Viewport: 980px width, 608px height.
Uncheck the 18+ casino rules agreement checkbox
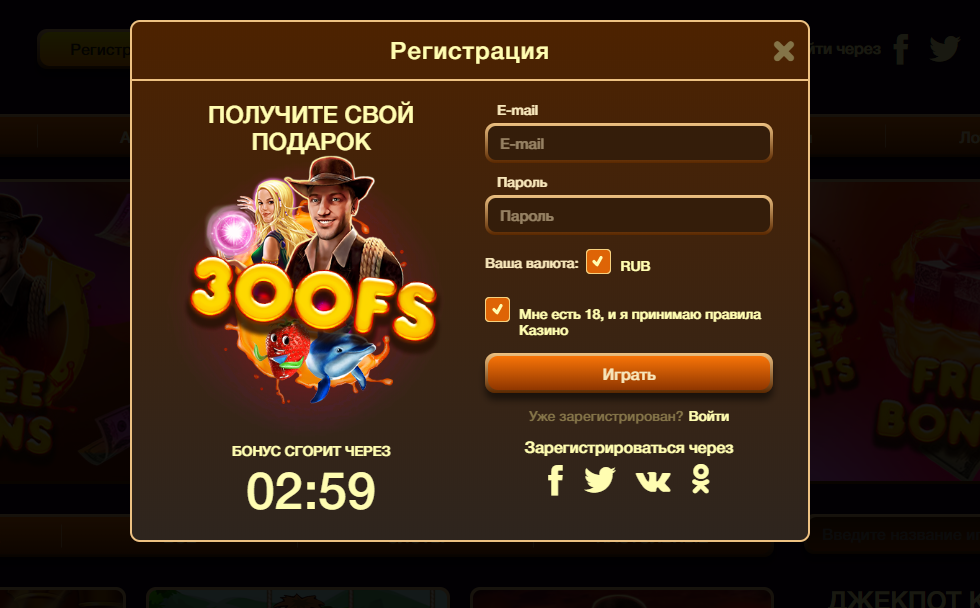(497, 310)
